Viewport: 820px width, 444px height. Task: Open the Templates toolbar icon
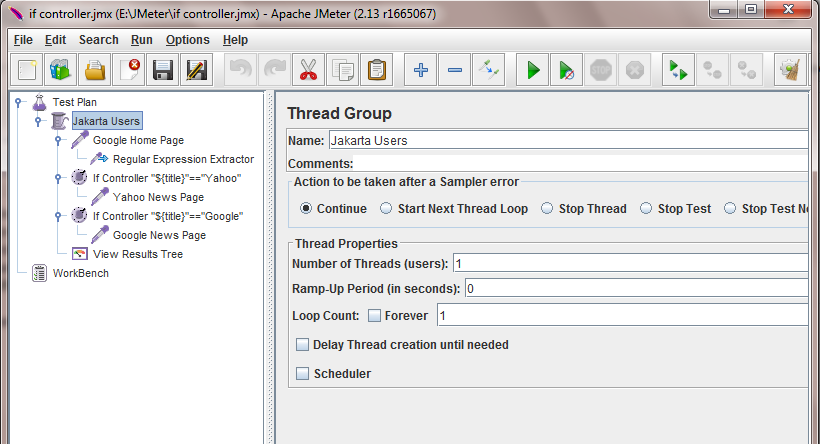60,70
